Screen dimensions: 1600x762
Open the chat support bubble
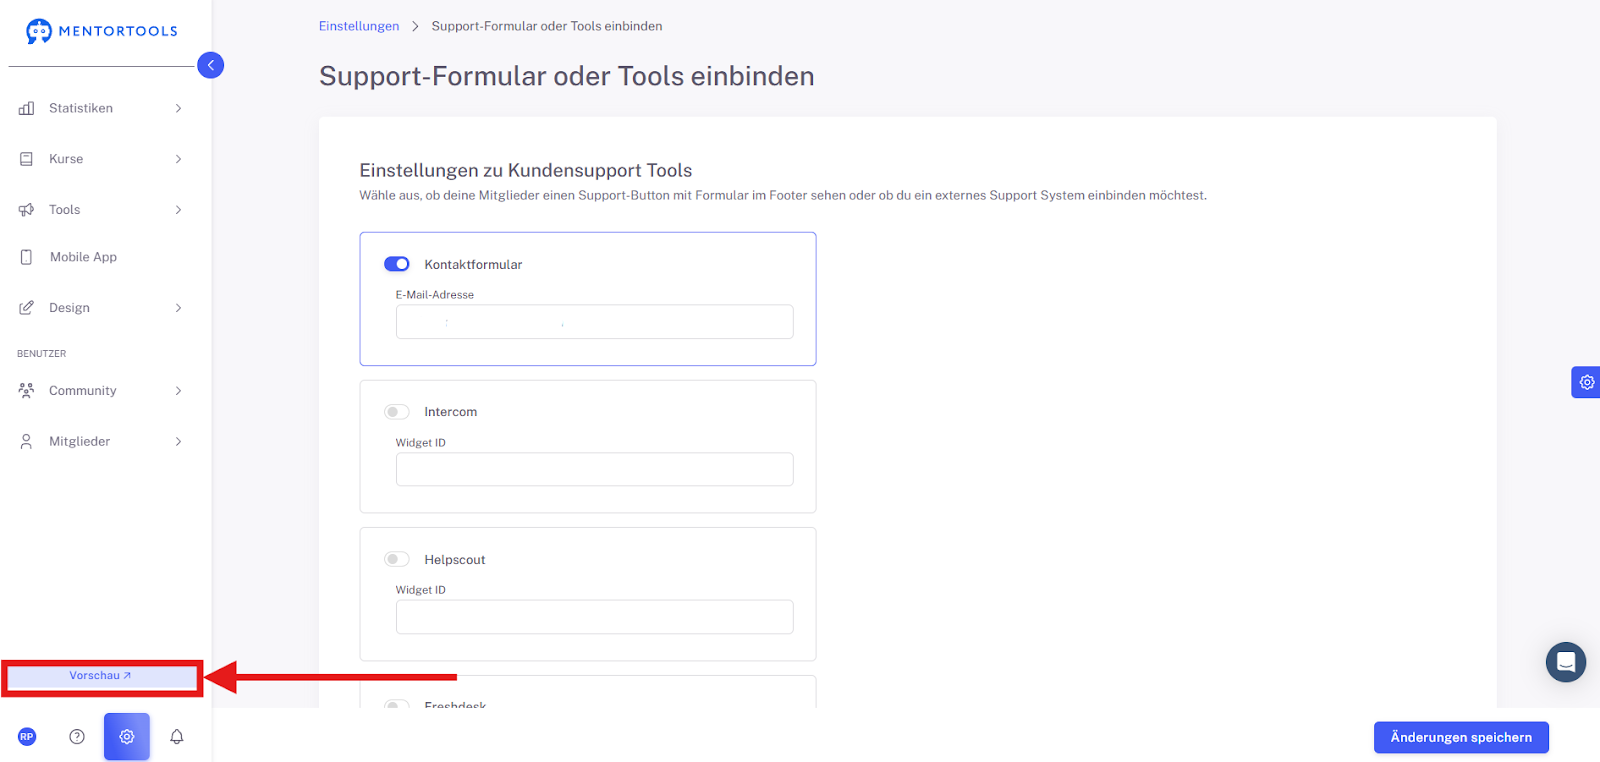coord(1566,662)
